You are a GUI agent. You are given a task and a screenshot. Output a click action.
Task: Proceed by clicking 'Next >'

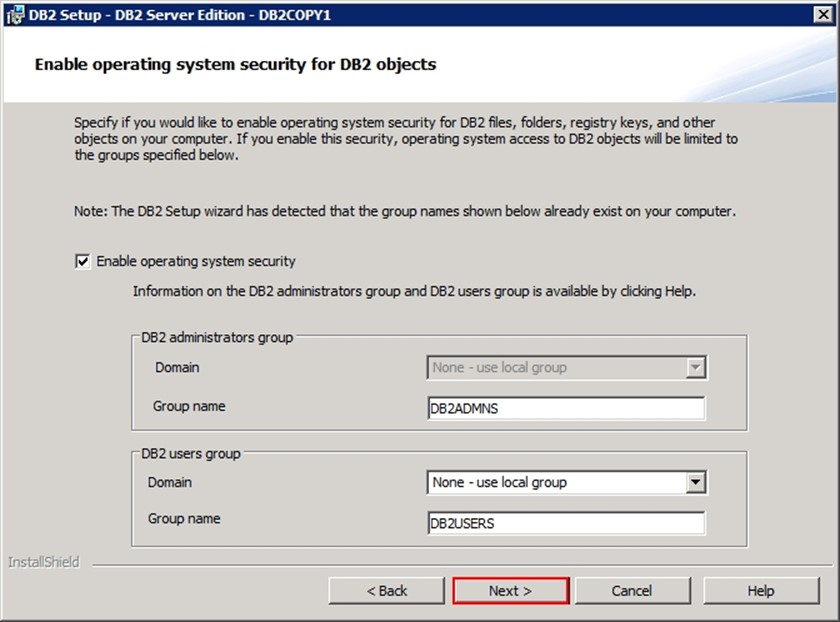[x=510, y=591]
